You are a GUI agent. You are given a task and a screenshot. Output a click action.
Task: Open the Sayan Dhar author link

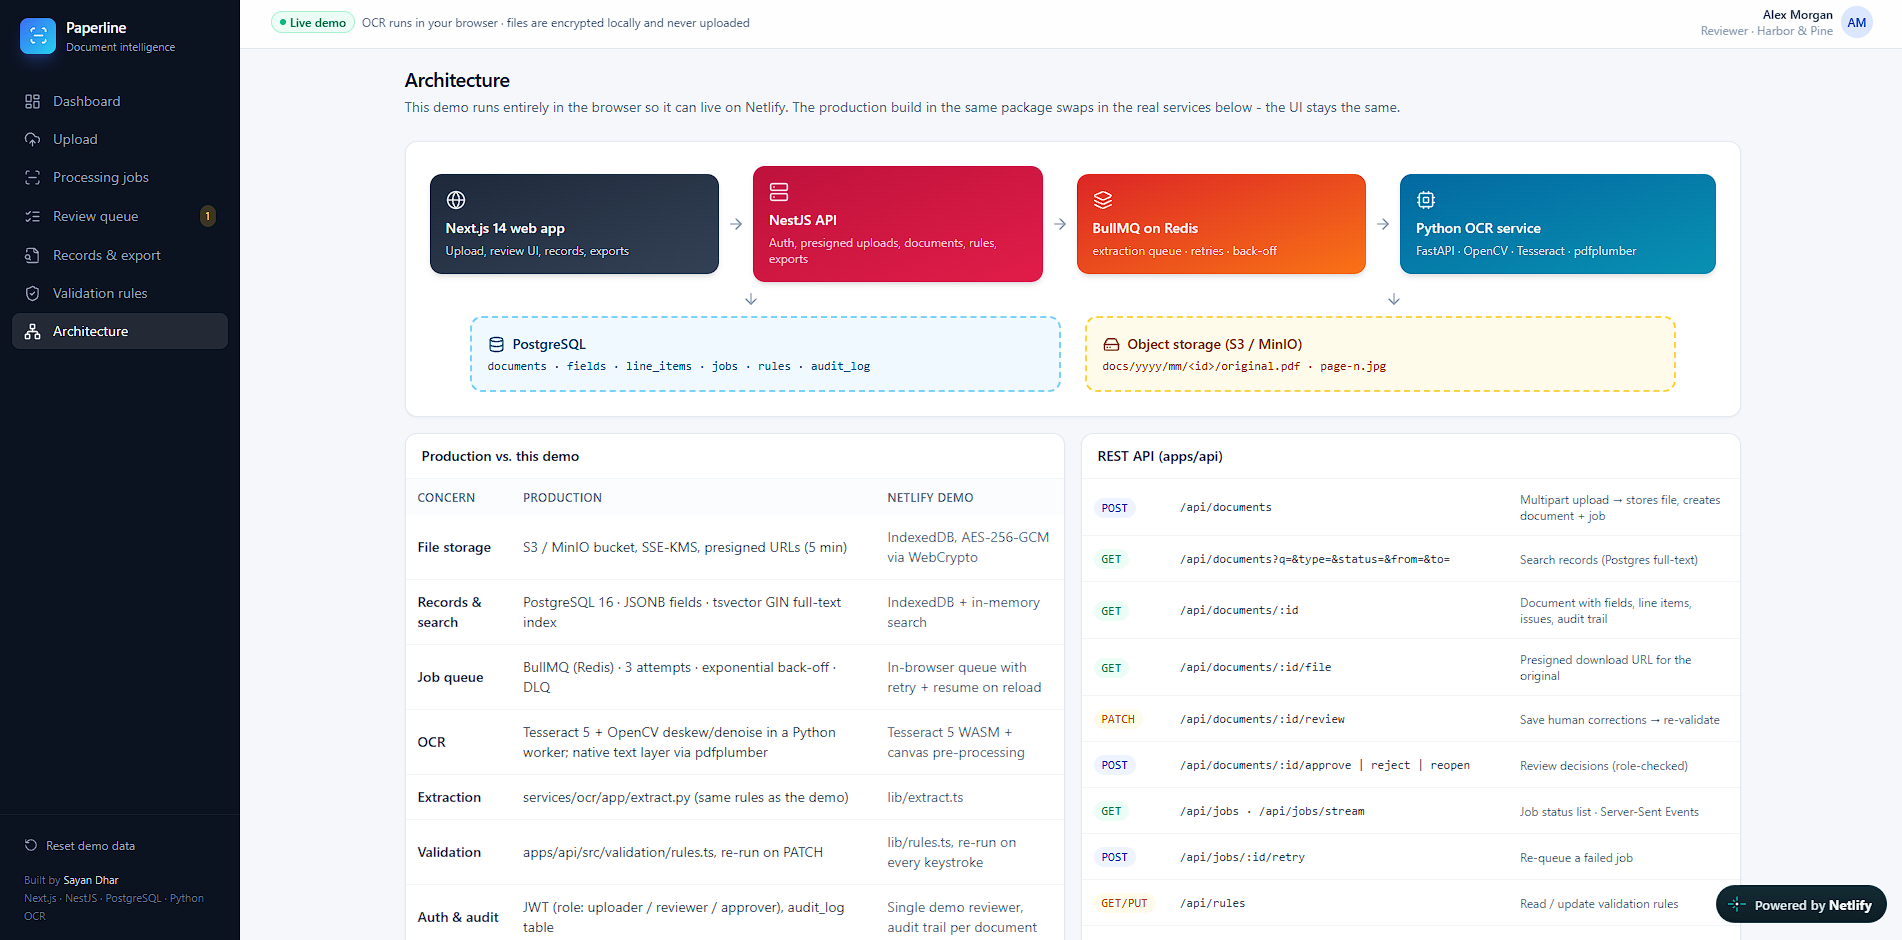pos(91,880)
